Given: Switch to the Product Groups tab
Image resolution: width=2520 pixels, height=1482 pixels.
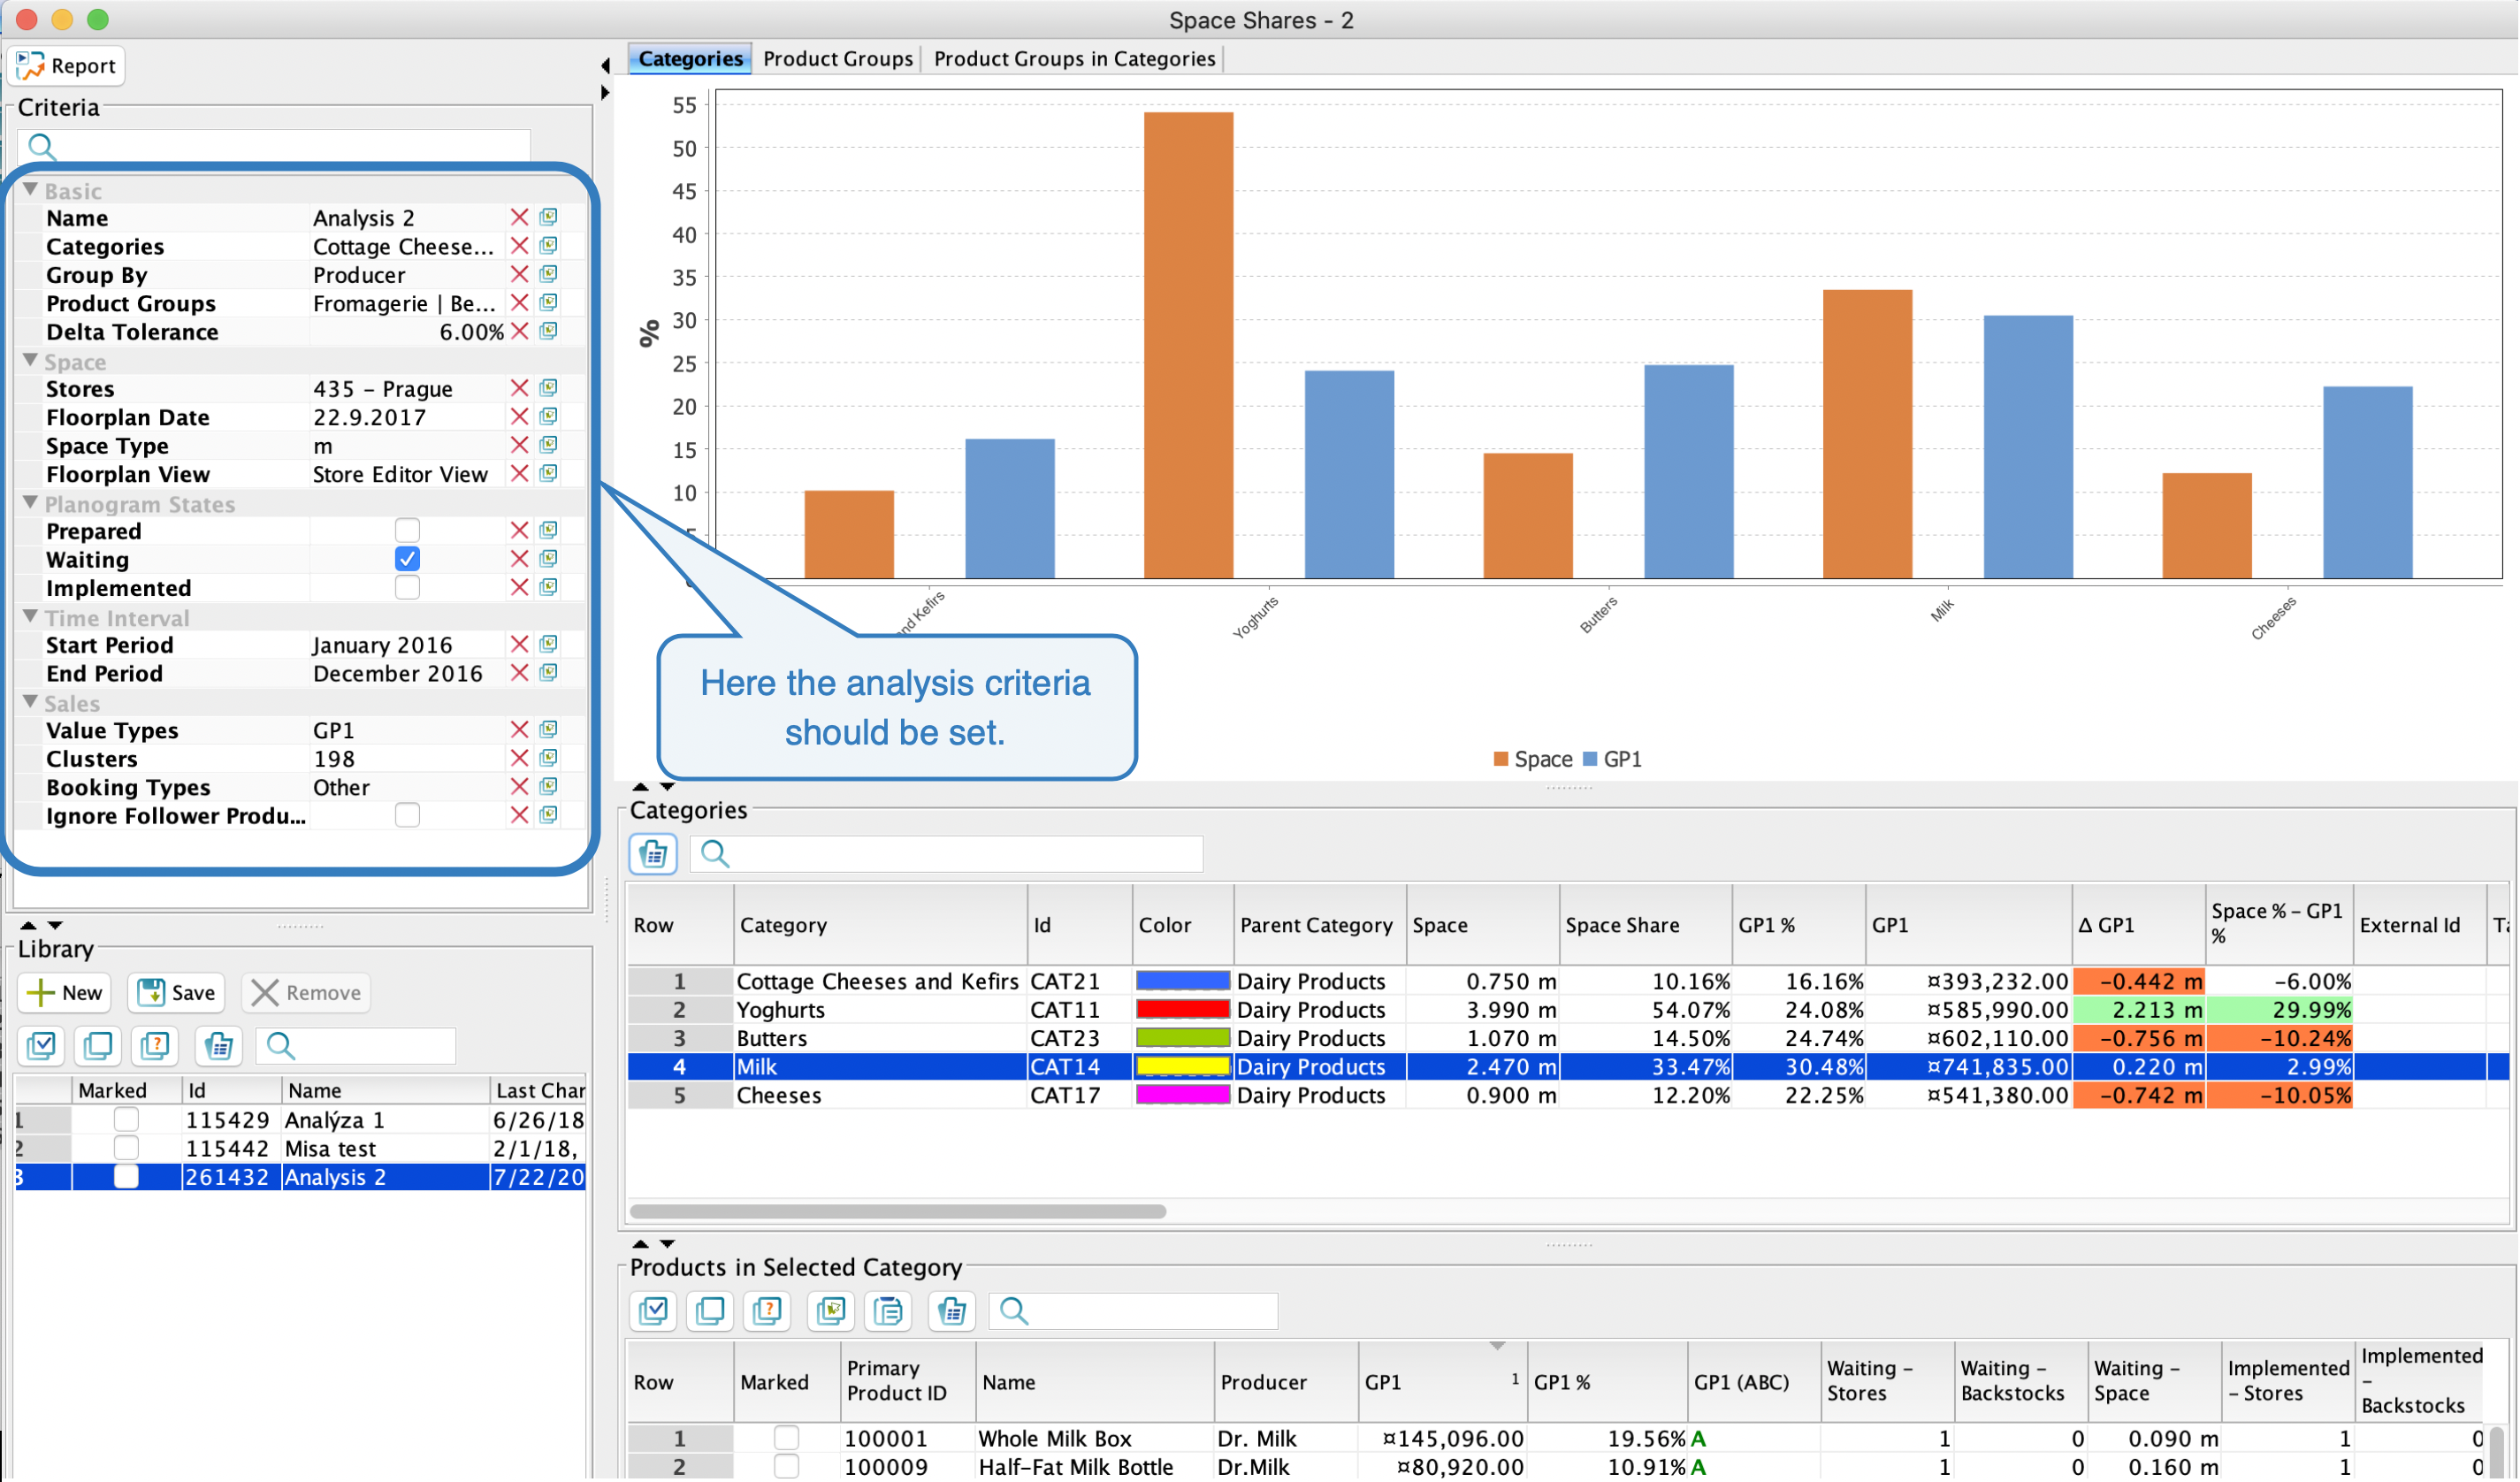Looking at the screenshot, I should 838,59.
